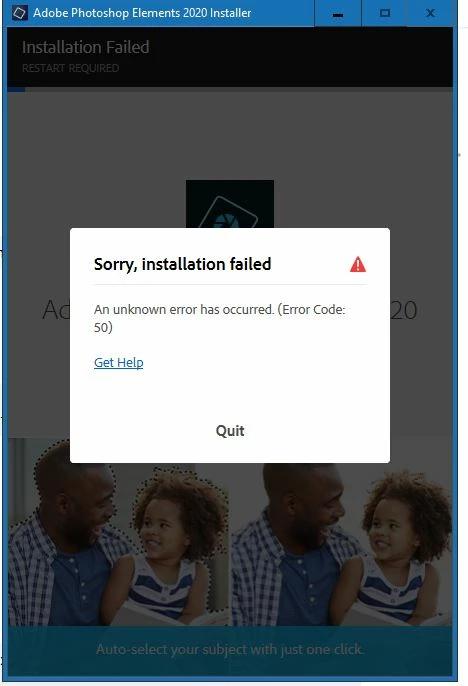Click the Quit button in the dialog
The height and width of the screenshot is (686, 468).
point(230,431)
